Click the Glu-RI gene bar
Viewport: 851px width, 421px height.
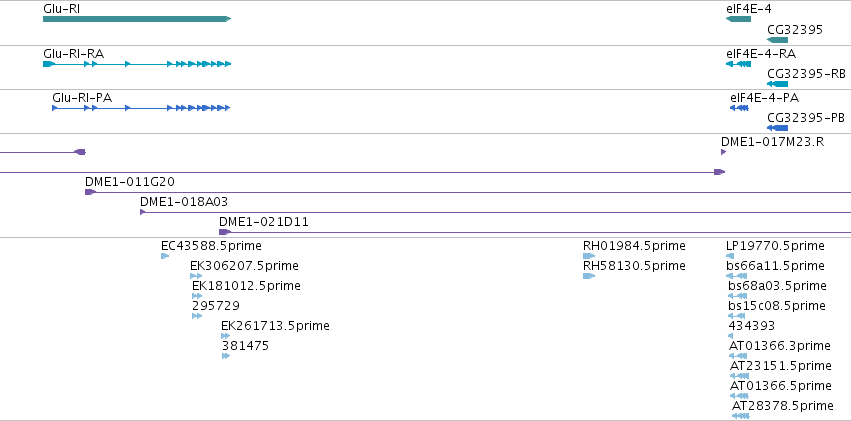(x=137, y=19)
